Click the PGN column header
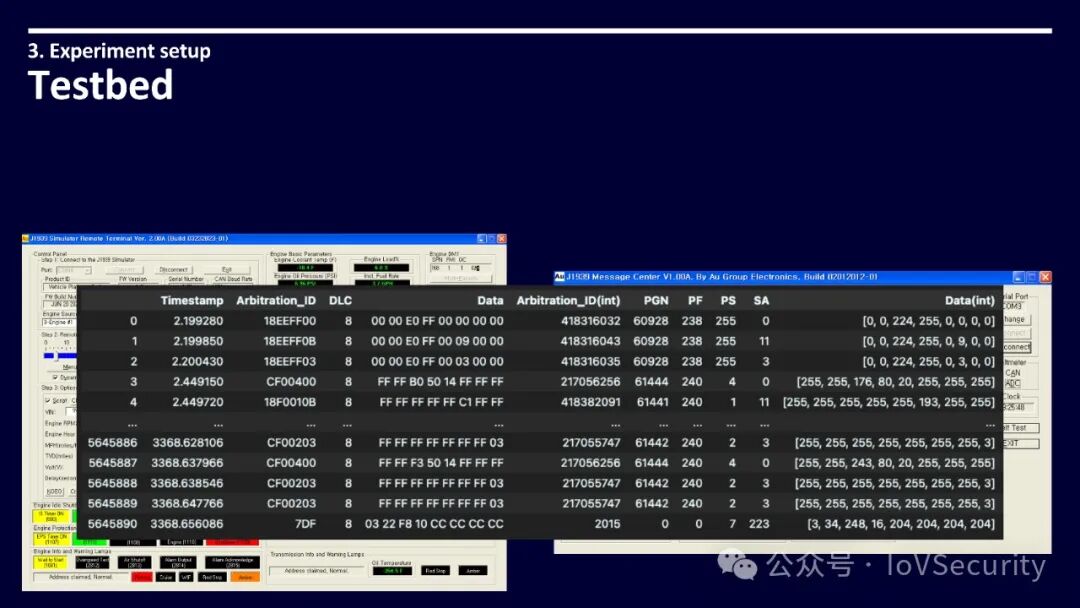This screenshot has width=1080, height=608. pyautogui.click(x=656, y=300)
